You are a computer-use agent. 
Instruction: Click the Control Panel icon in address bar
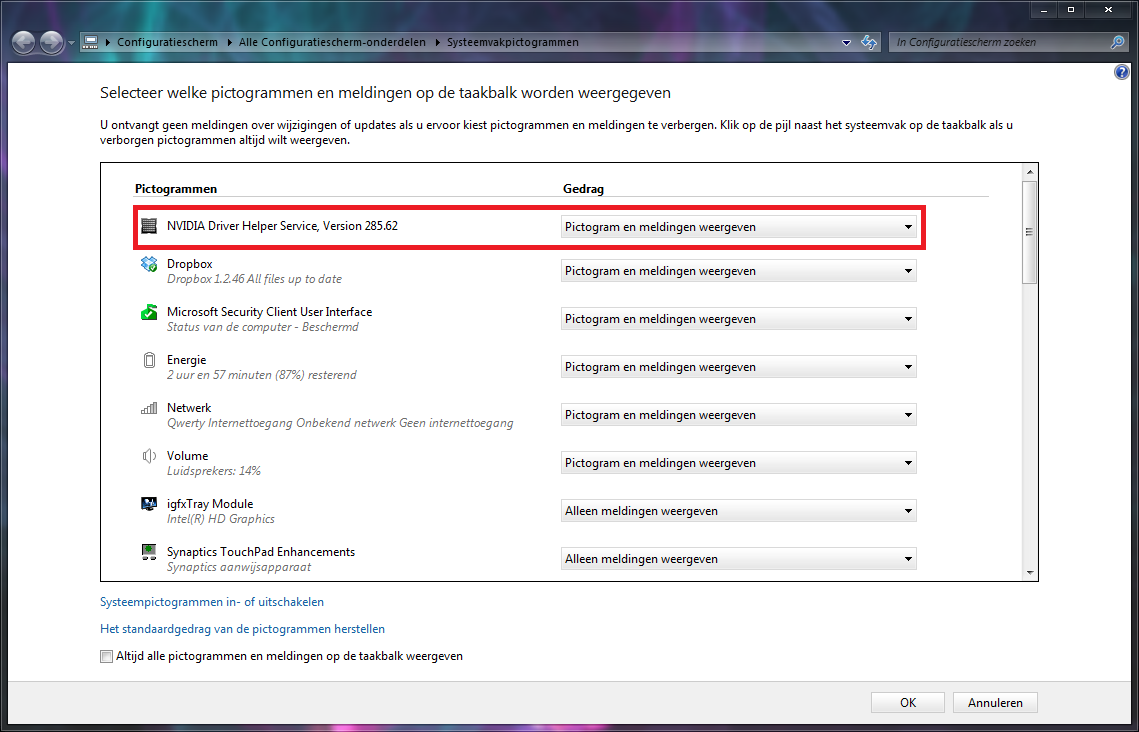click(x=90, y=42)
